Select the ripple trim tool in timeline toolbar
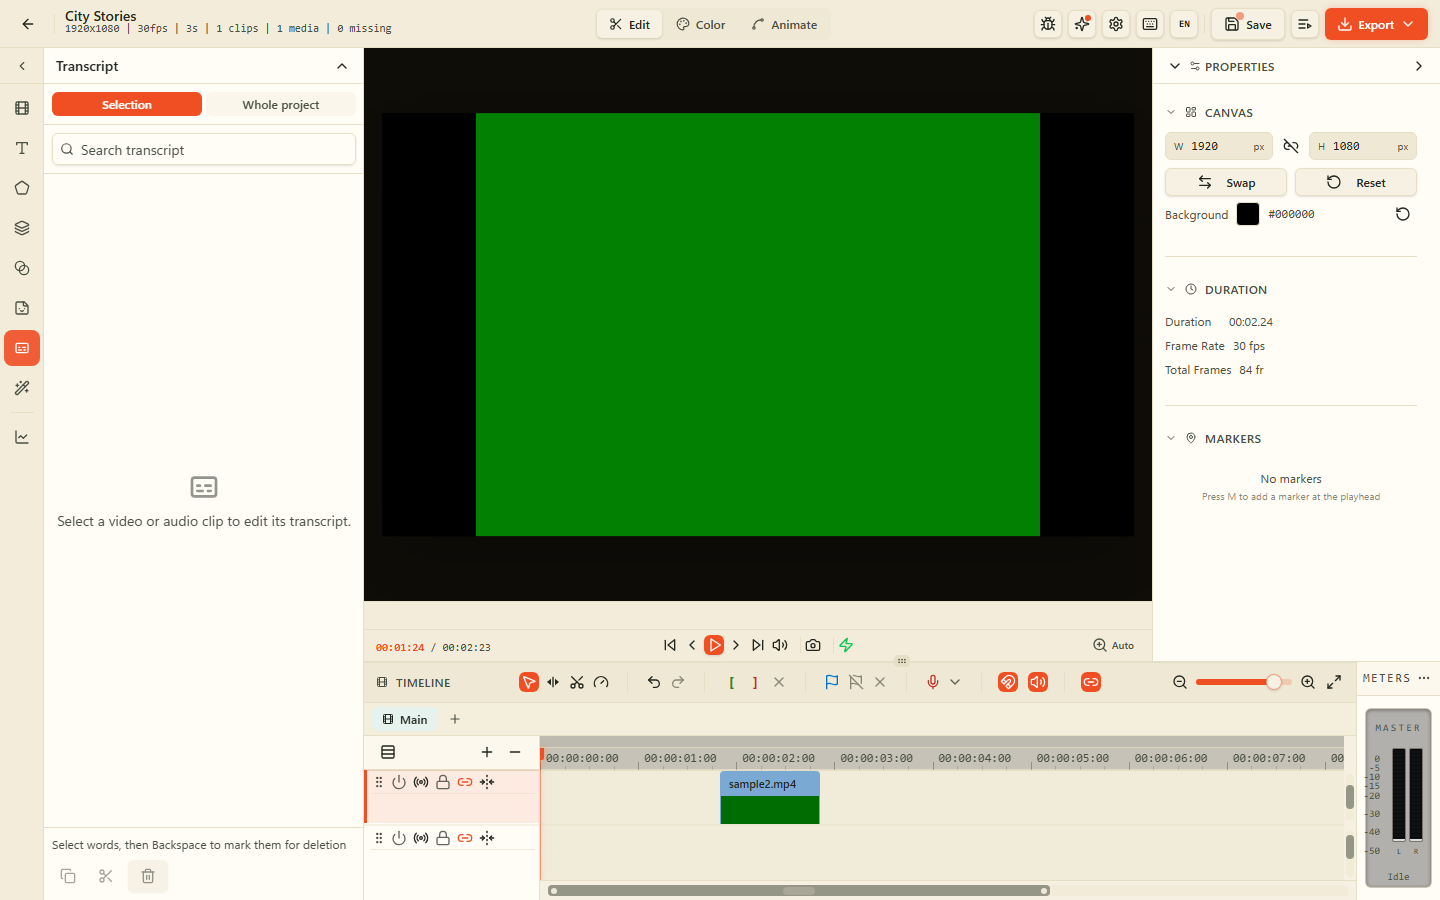The image size is (1440, 900). (553, 682)
